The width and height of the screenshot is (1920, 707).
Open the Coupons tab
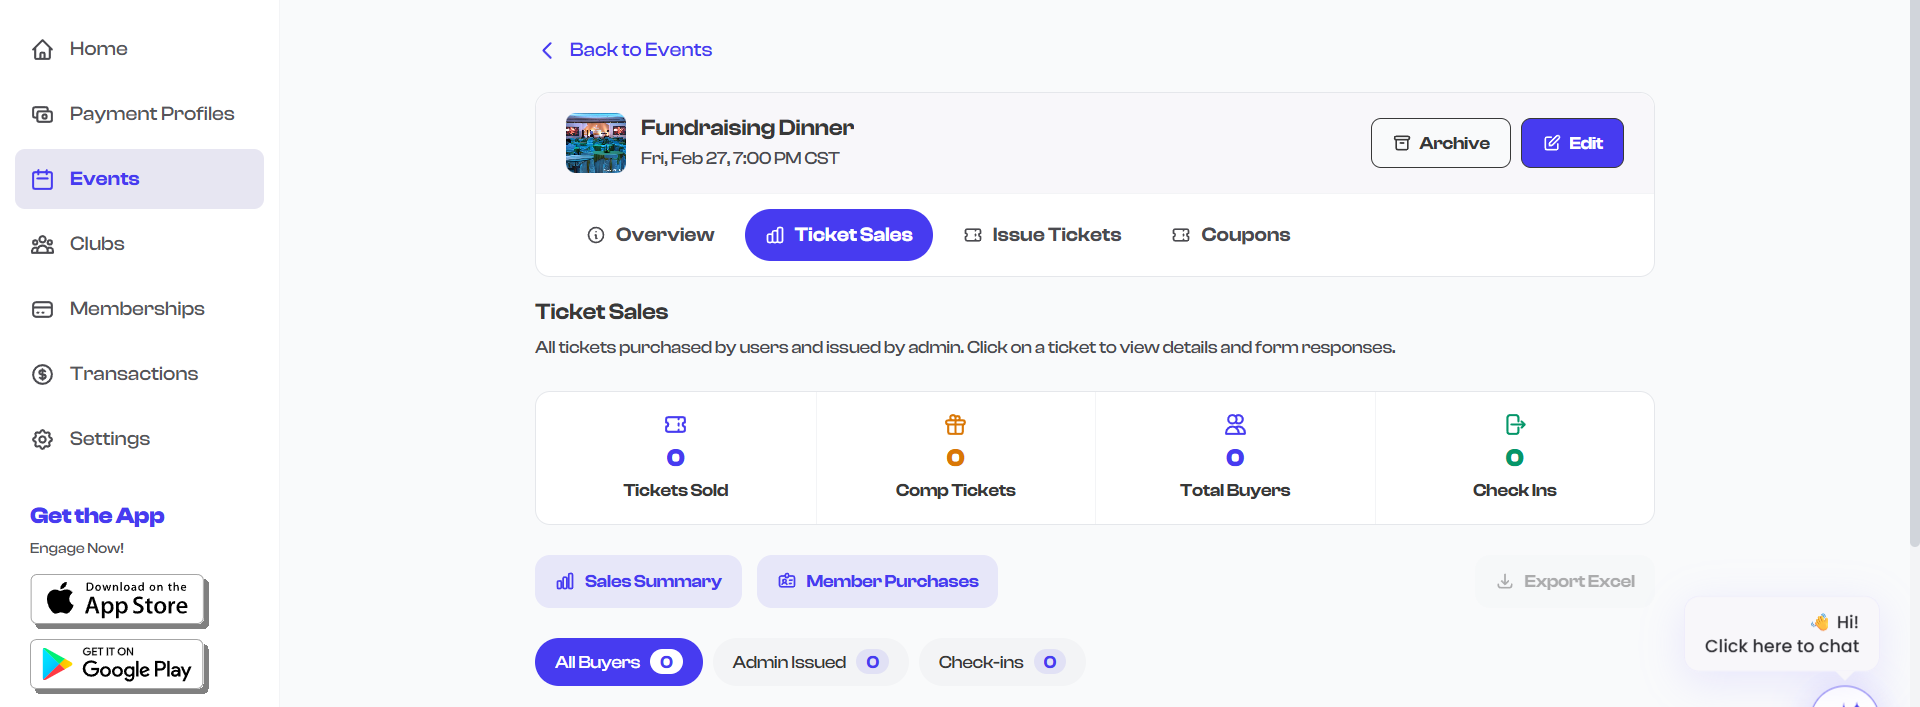1231,235
